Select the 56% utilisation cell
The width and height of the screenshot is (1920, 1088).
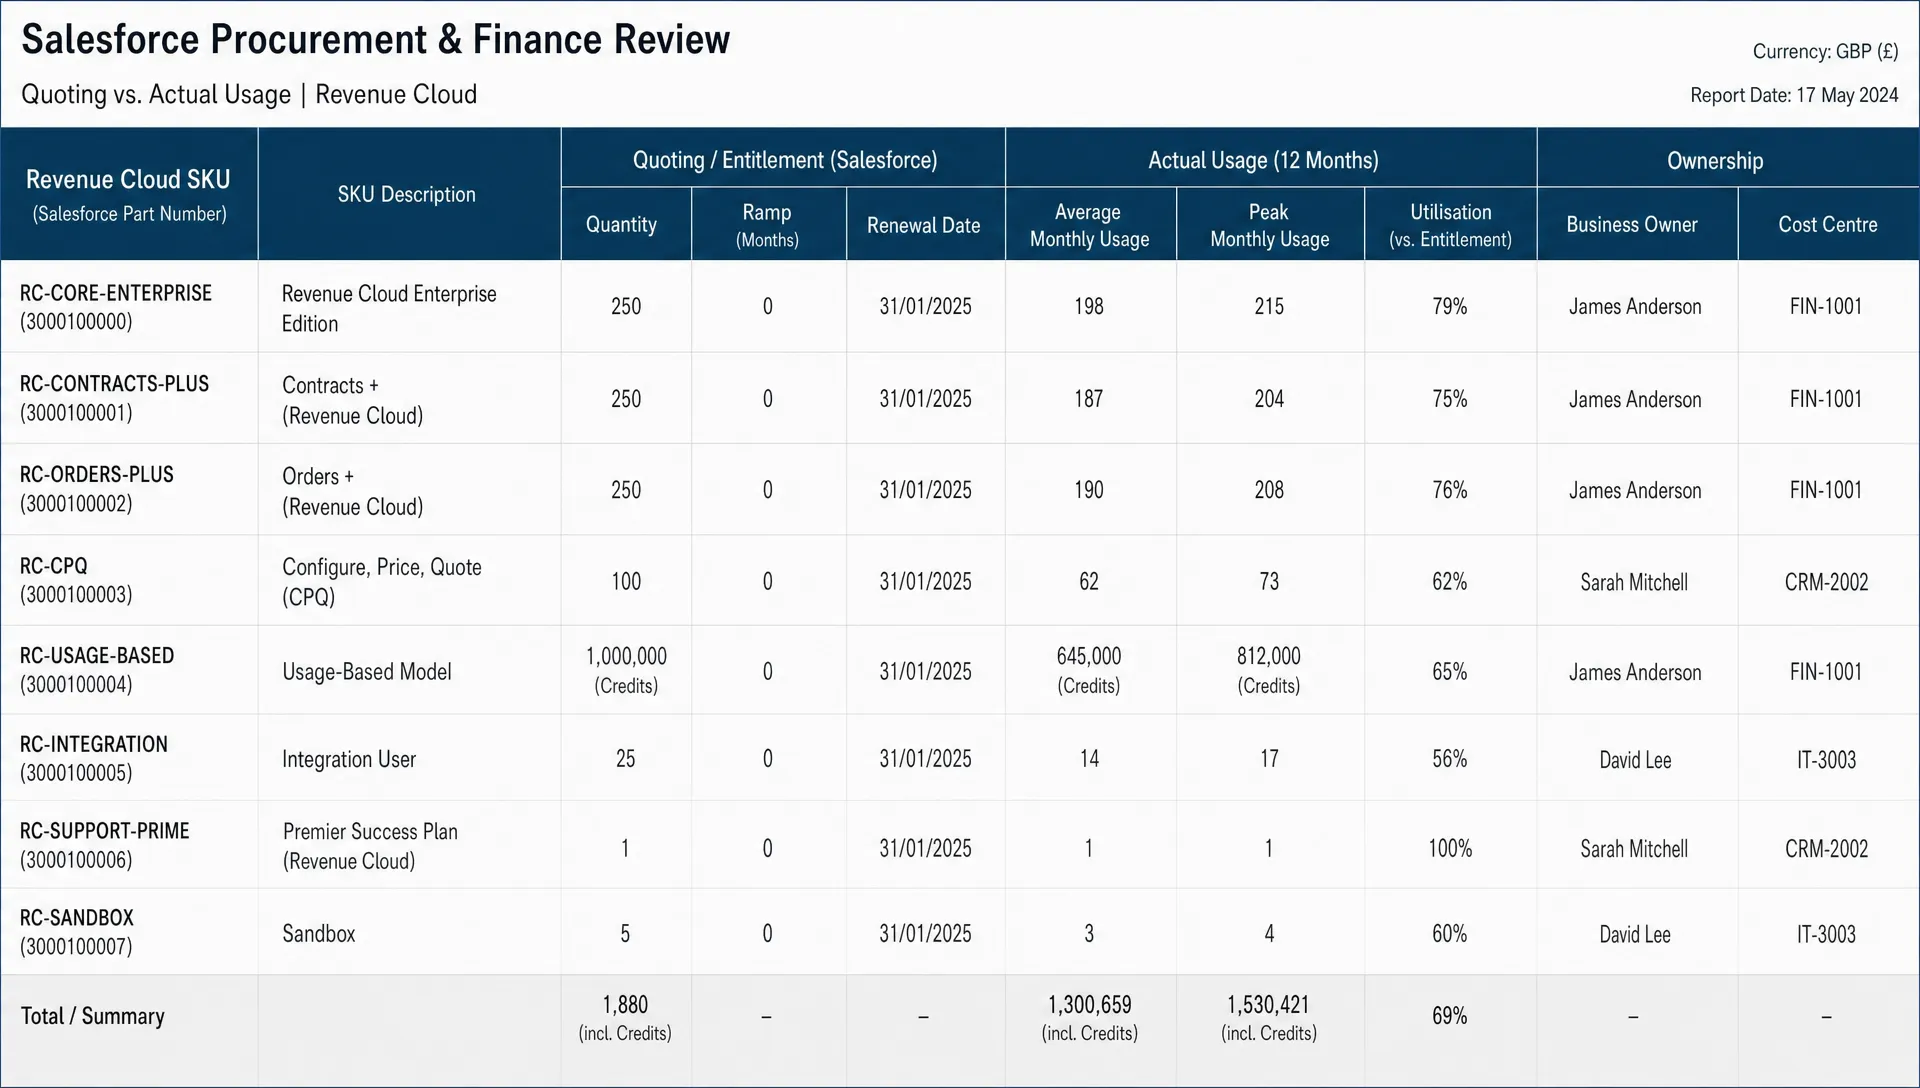pyautogui.click(x=1450, y=758)
